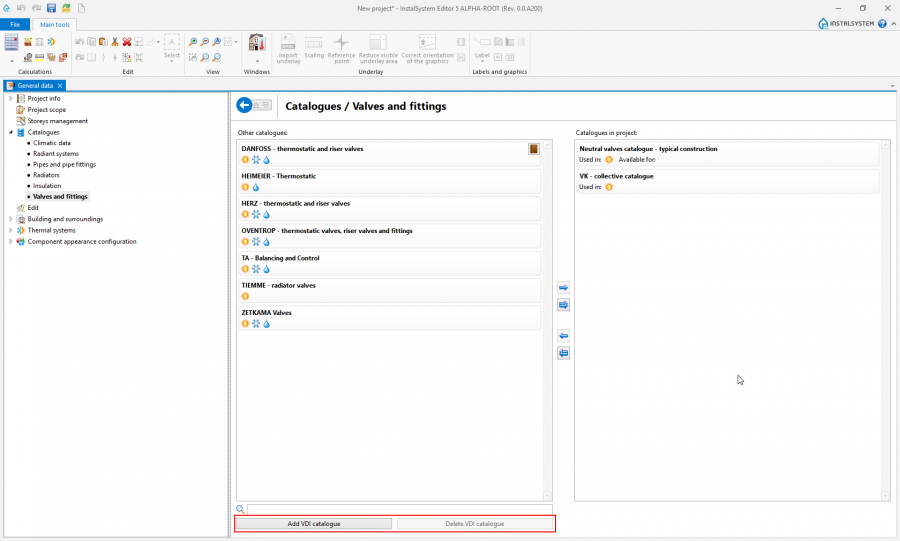Click the add-to-project right arrow icon
900x541 pixels.
pyautogui.click(x=563, y=288)
